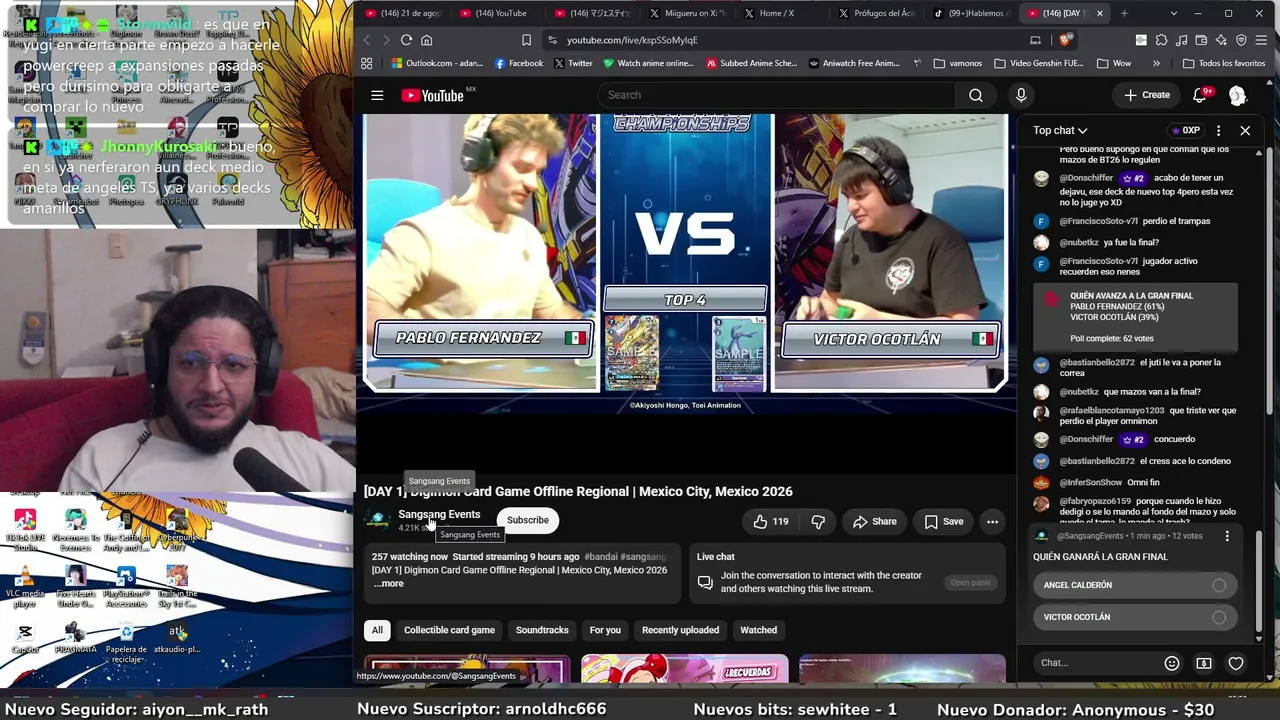Close the live chat panel
Image resolution: width=1280 pixels, height=720 pixels.
click(1245, 131)
